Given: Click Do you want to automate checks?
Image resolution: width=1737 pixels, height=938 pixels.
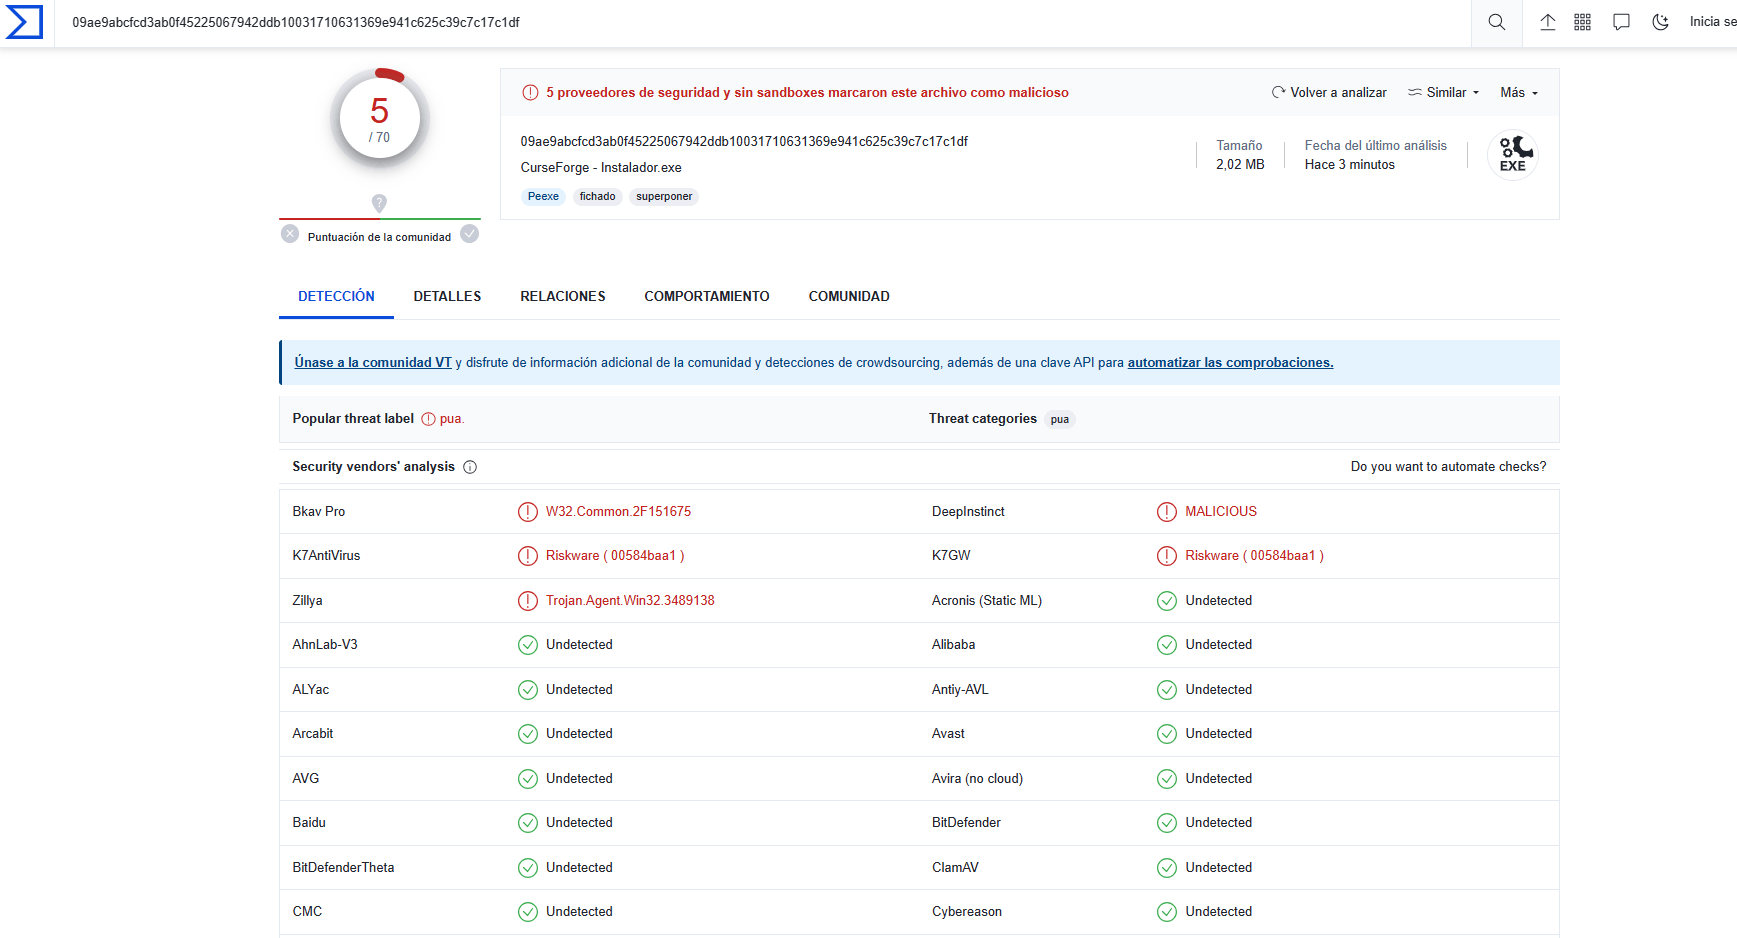Looking at the screenshot, I should 1448,466.
